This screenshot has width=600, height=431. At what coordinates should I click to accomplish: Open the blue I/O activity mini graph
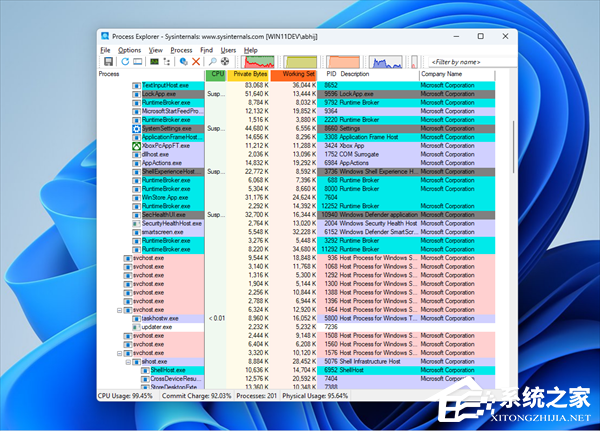click(x=386, y=62)
